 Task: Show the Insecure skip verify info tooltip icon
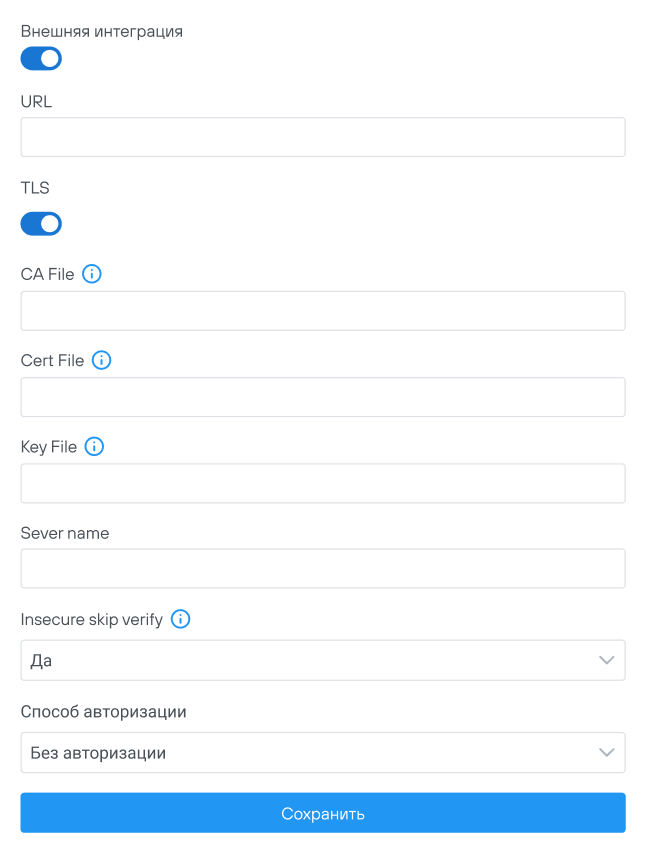tap(180, 619)
